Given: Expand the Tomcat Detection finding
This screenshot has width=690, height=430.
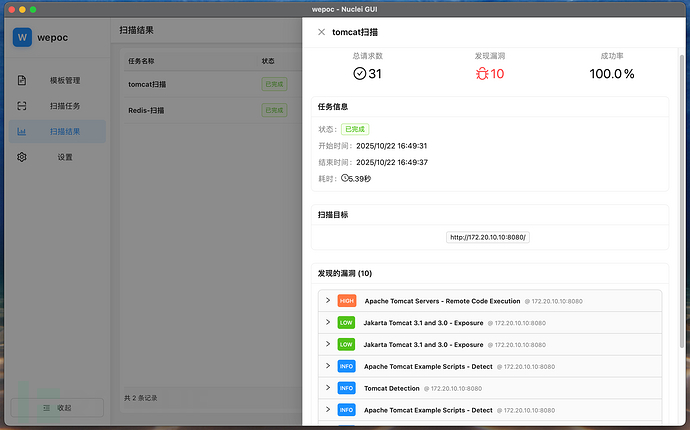Looking at the screenshot, I should (x=328, y=387).
